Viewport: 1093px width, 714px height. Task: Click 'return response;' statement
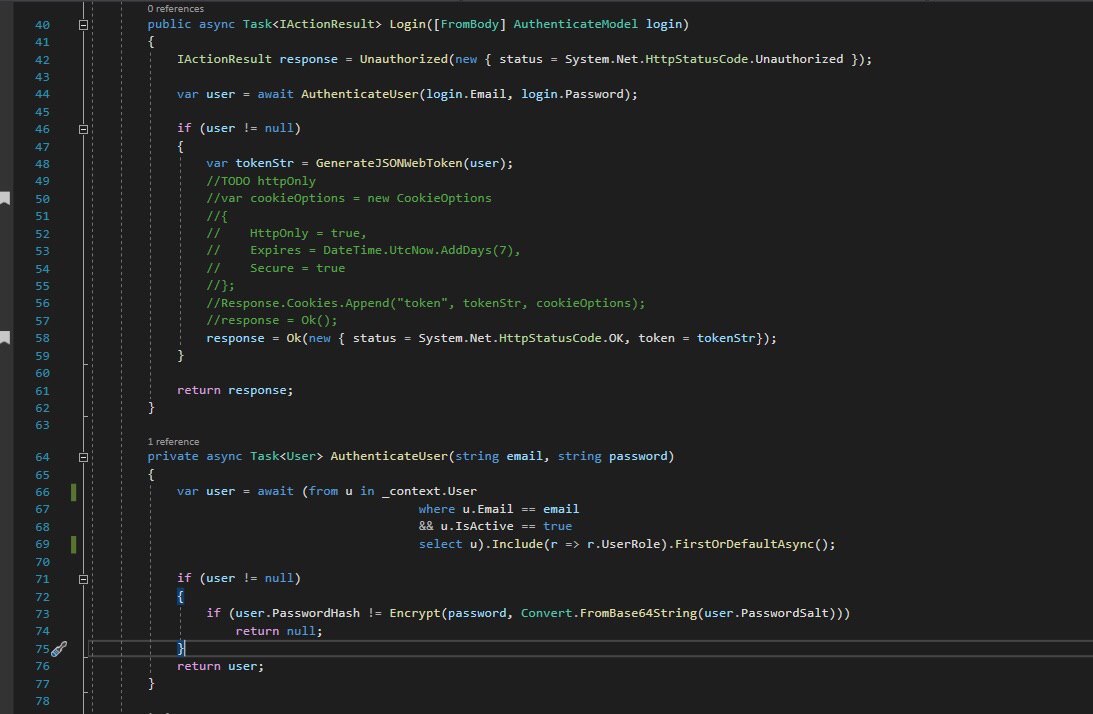coord(235,390)
